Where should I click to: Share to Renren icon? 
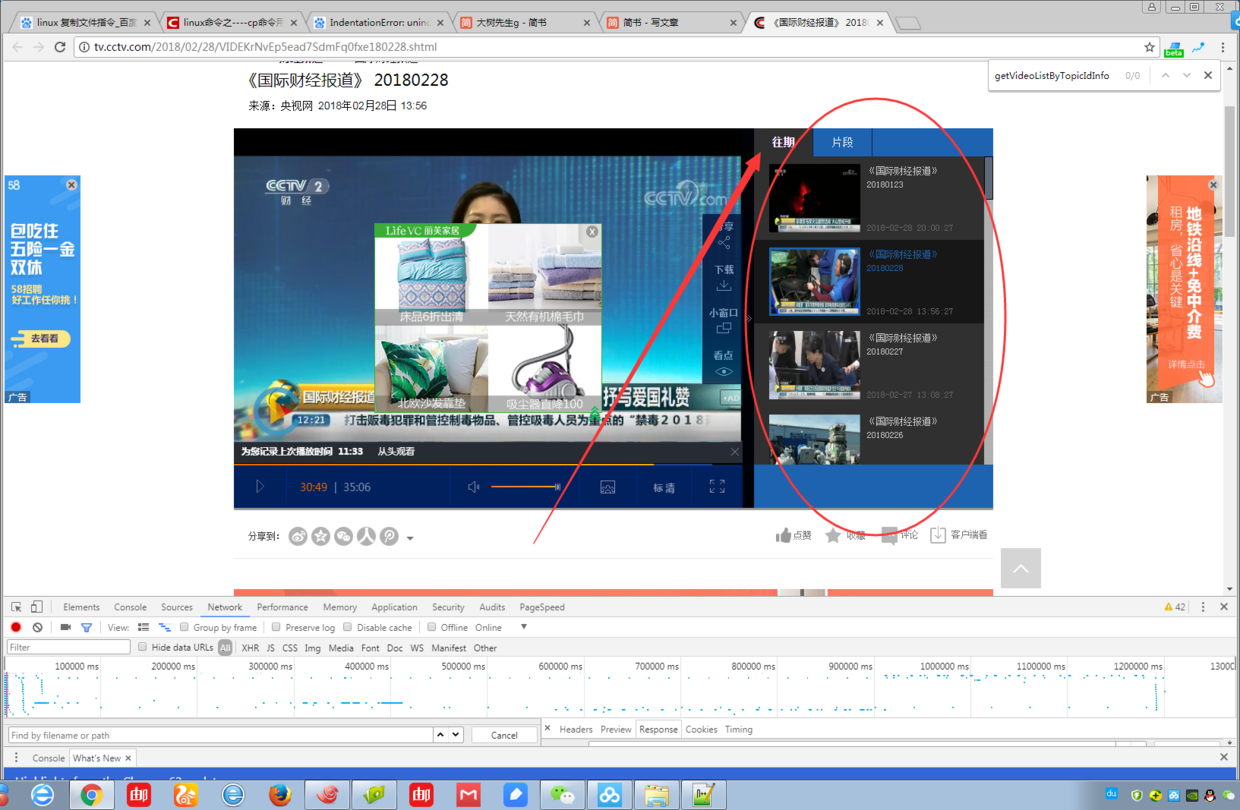coord(367,536)
